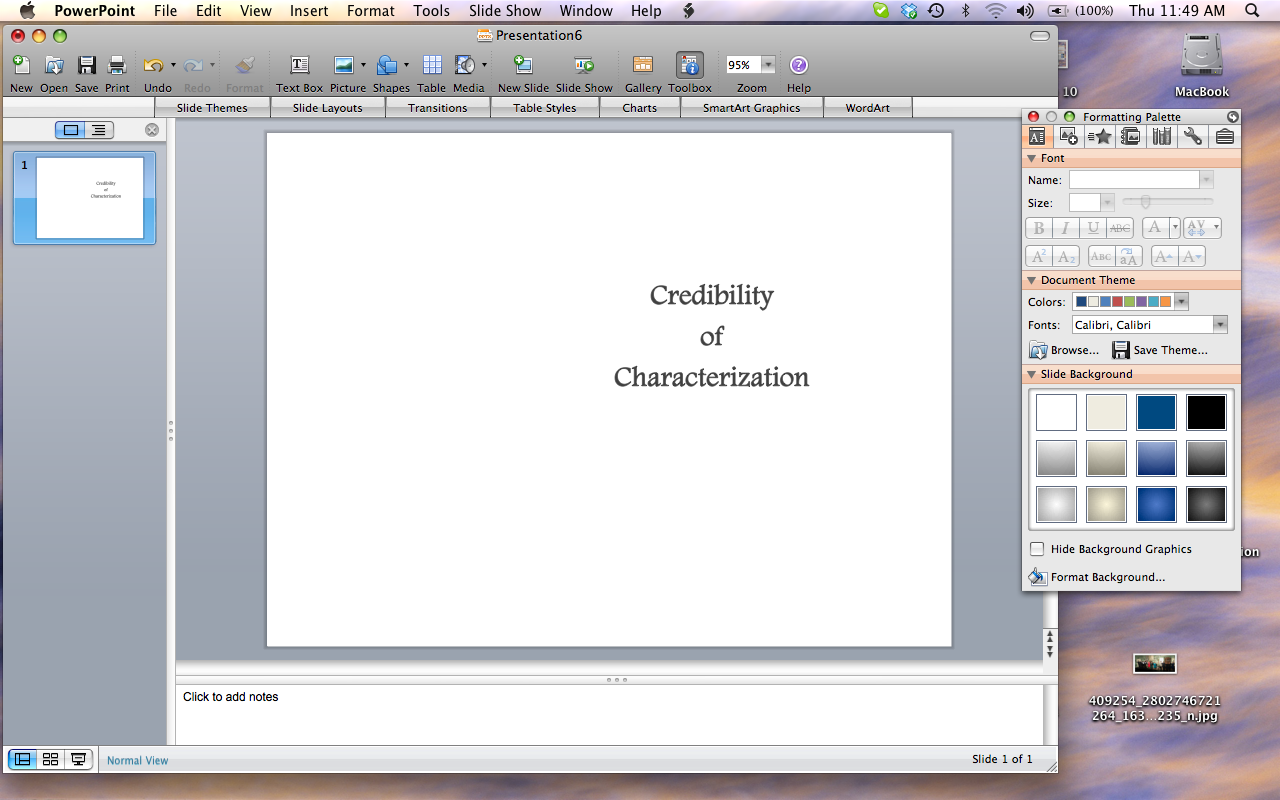Image resolution: width=1280 pixels, height=800 pixels.
Task: Click the Save Theme... button
Action: coord(1160,350)
